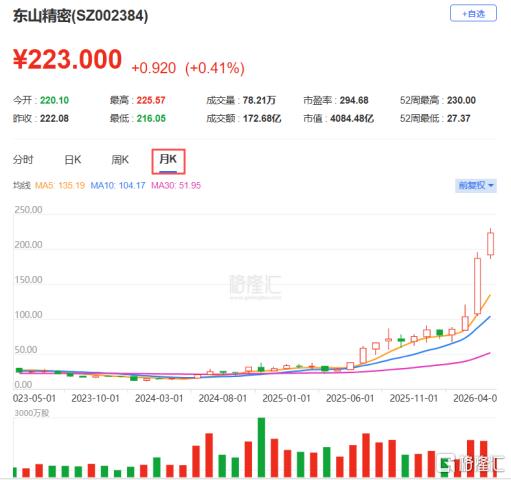The image size is (511, 480).
Task: Click the stock title 东山精密(SZ002384)
Action: point(80,16)
